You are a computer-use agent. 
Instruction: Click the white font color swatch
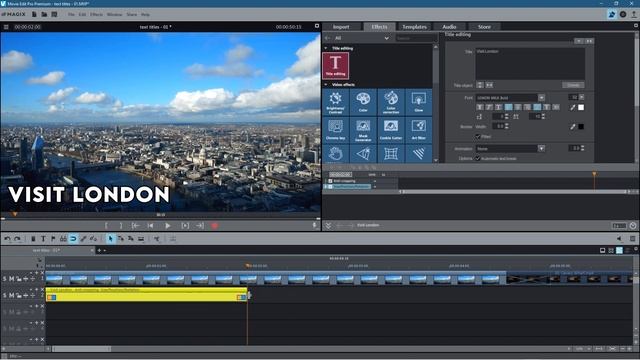pos(581,107)
